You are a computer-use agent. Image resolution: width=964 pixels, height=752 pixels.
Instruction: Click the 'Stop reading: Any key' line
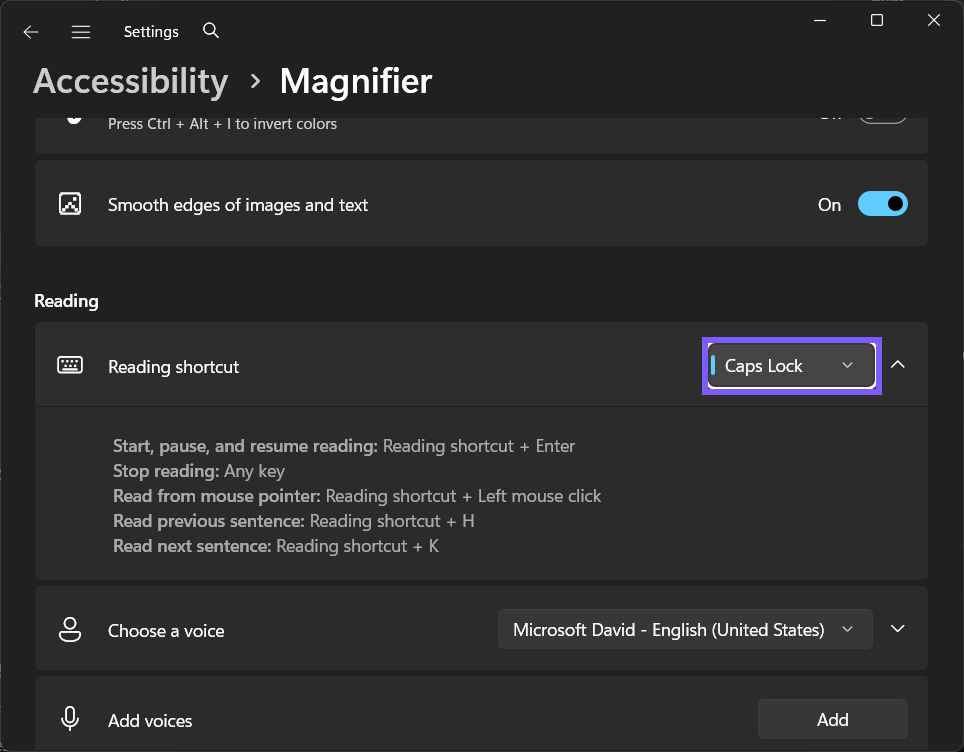click(x=199, y=471)
